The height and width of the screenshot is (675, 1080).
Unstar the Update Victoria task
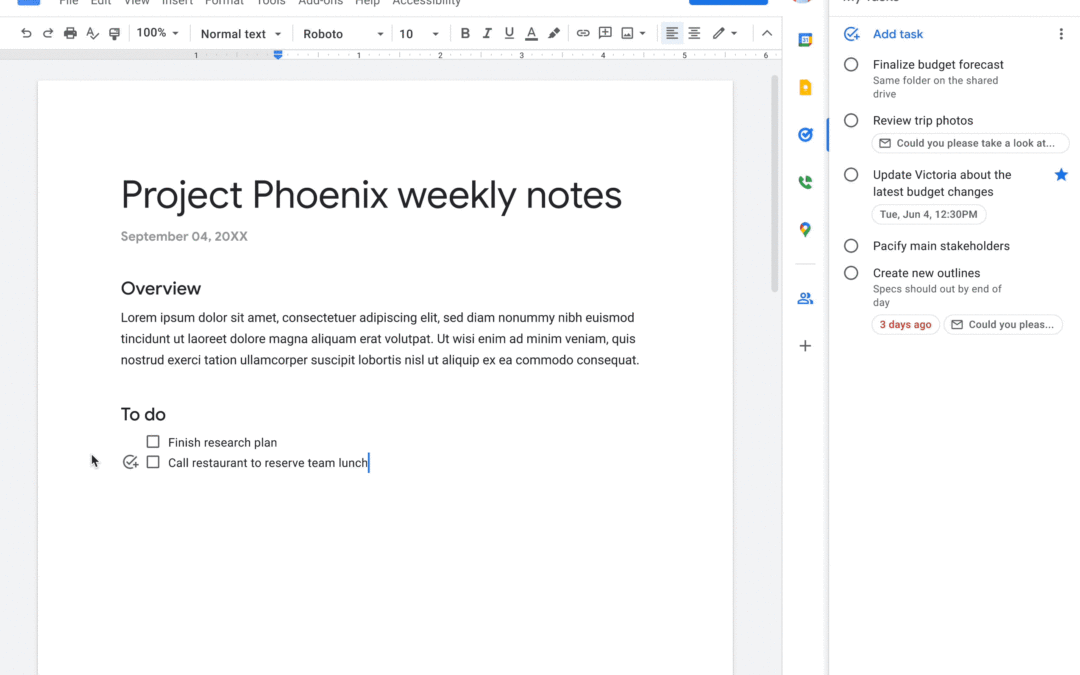coord(1061,175)
